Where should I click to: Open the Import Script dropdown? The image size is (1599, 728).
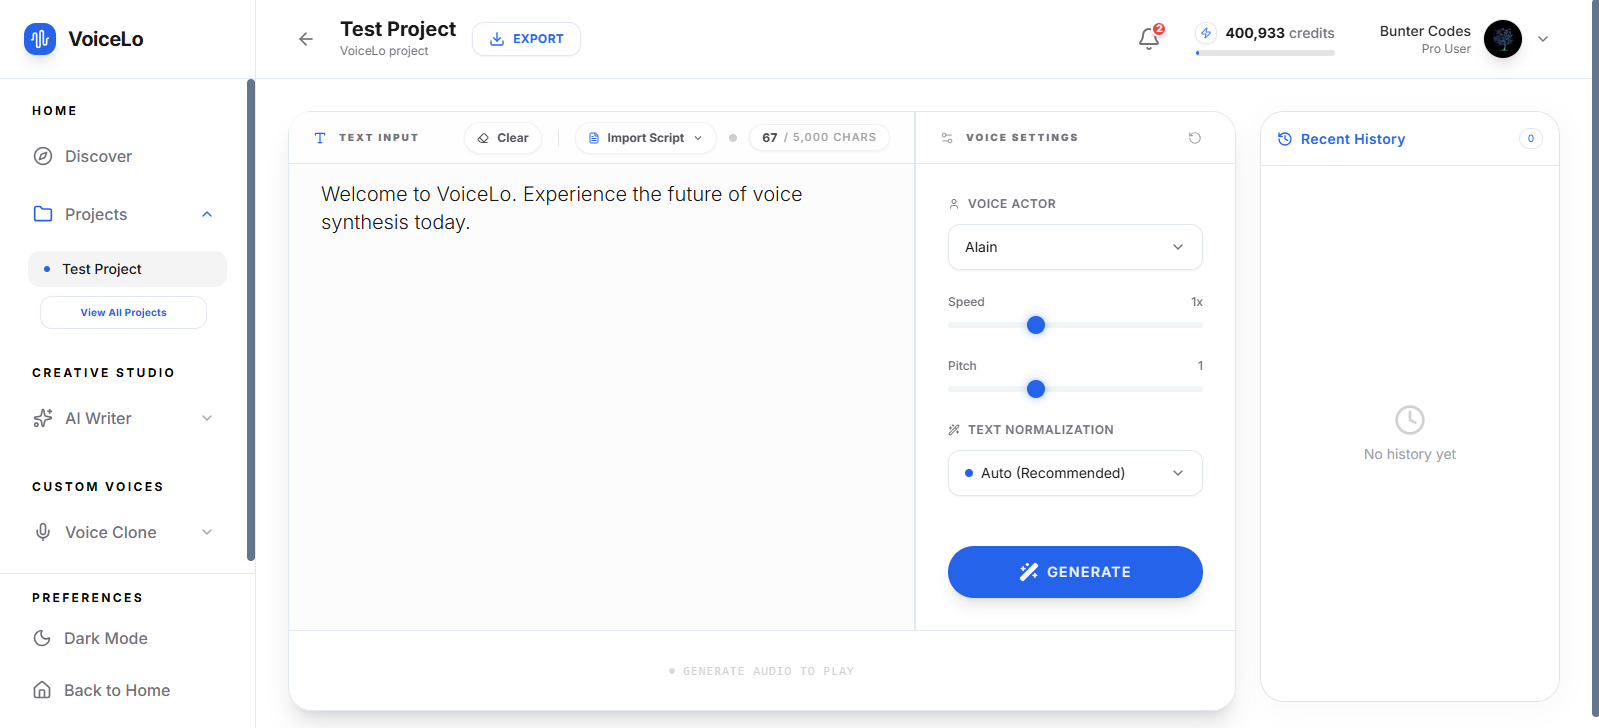point(646,138)
